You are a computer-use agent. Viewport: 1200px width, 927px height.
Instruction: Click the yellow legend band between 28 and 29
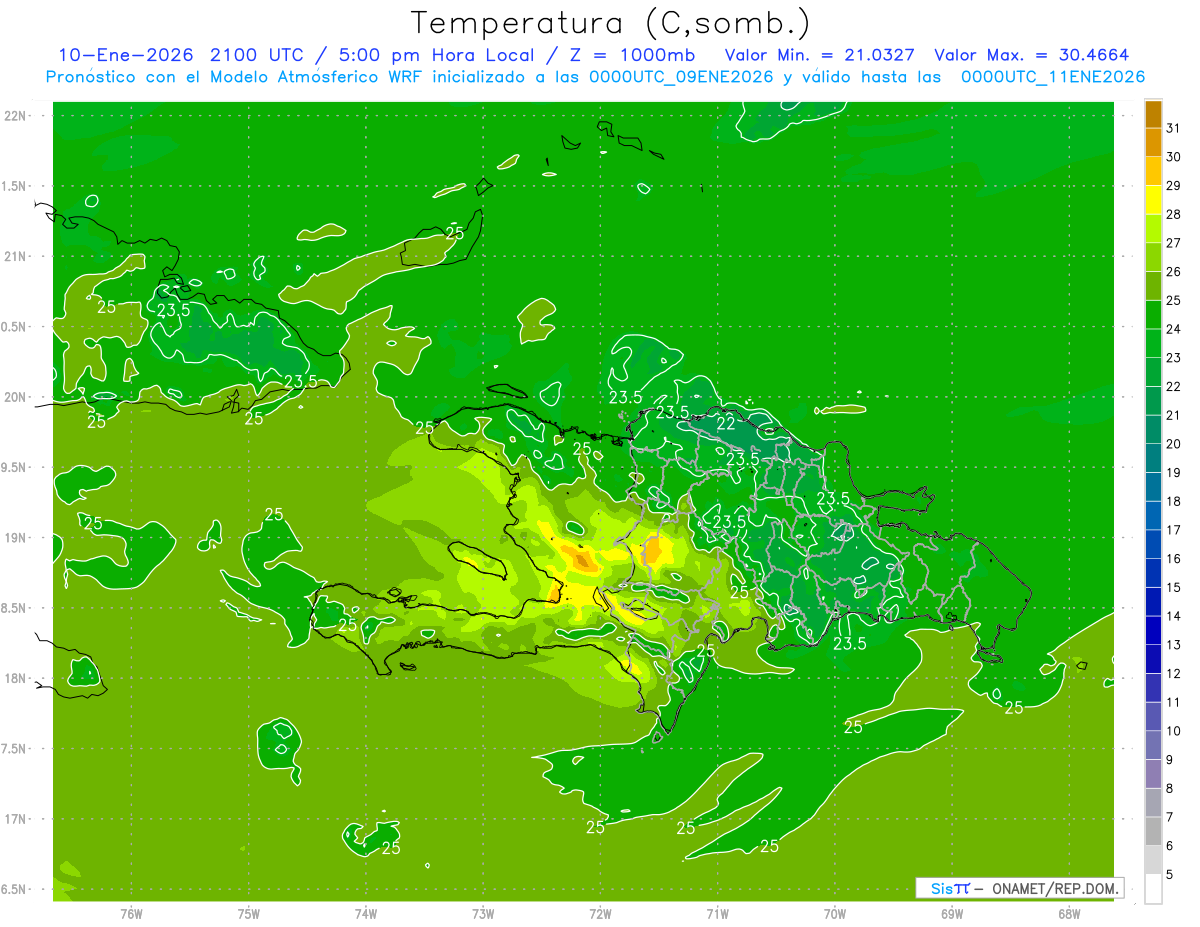coord(1153,200)
